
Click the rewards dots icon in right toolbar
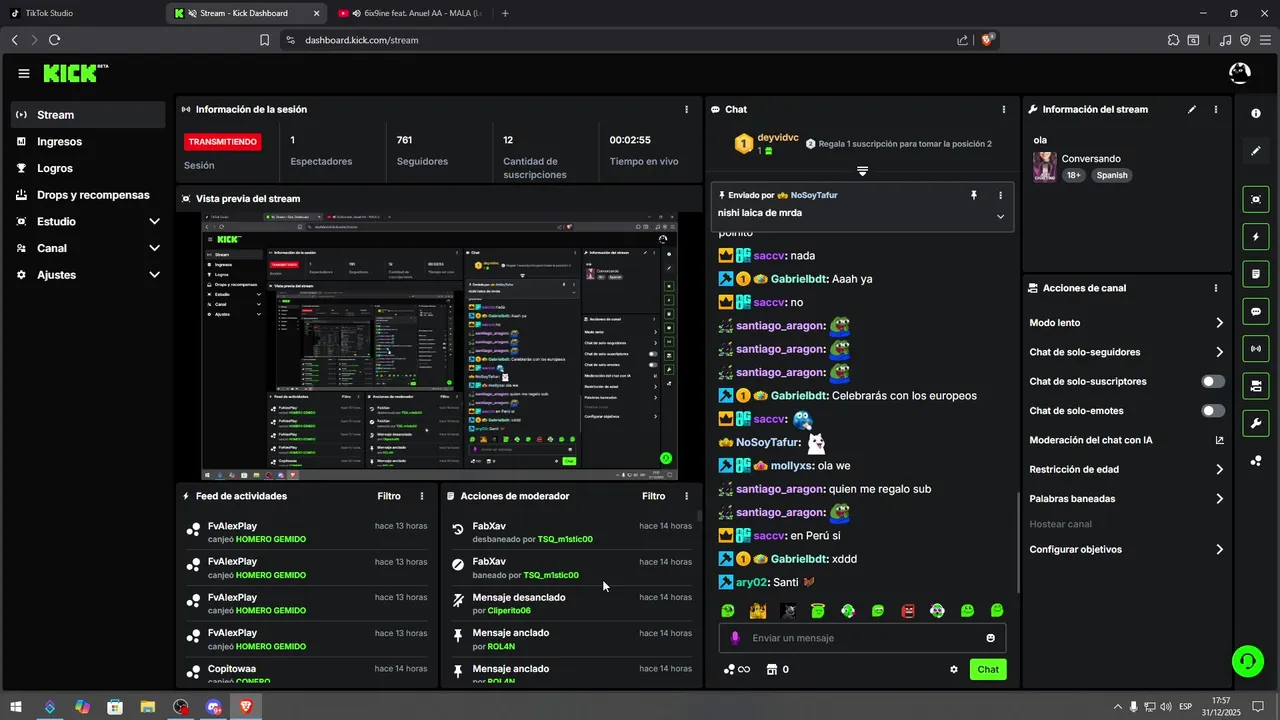coord(1256,461)
